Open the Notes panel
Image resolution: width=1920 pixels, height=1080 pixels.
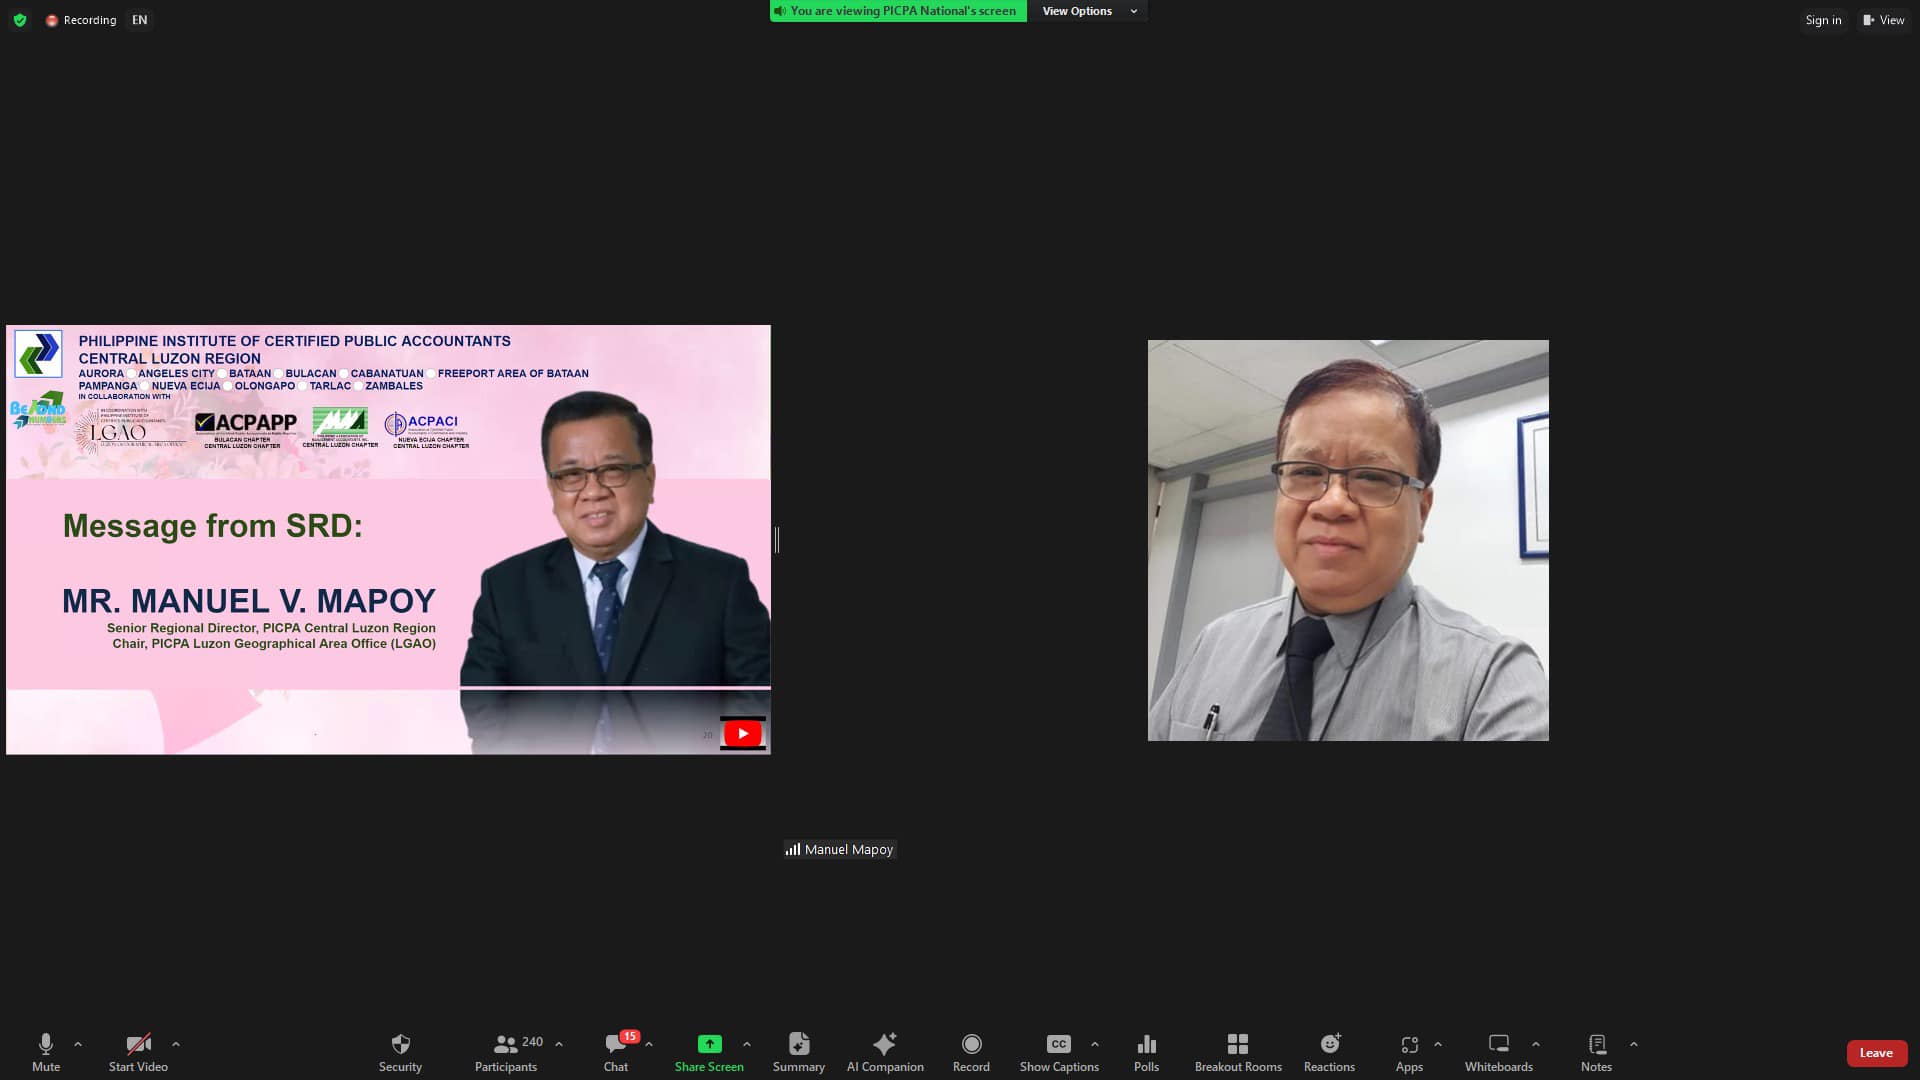point(1597,1052)
